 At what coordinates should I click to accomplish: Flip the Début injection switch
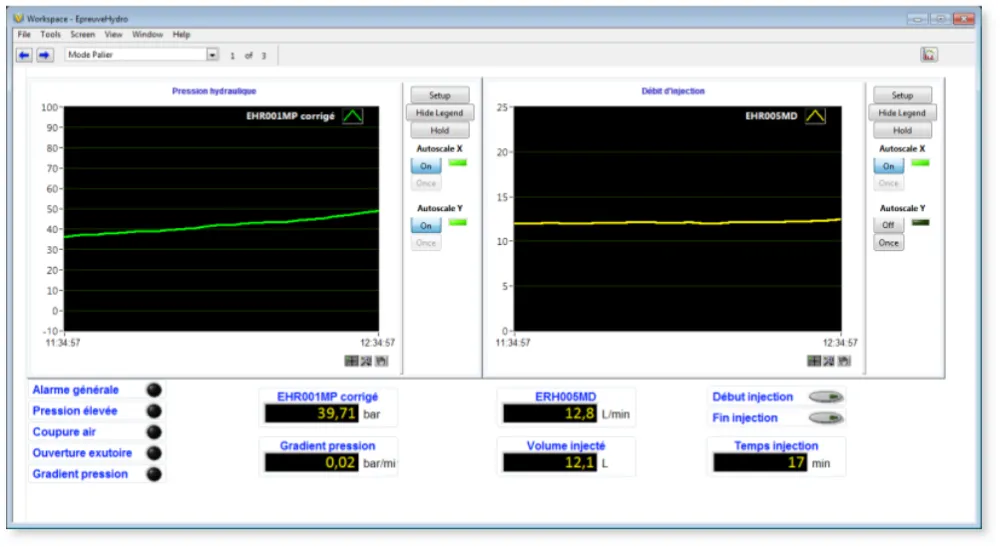pos(827,397)
